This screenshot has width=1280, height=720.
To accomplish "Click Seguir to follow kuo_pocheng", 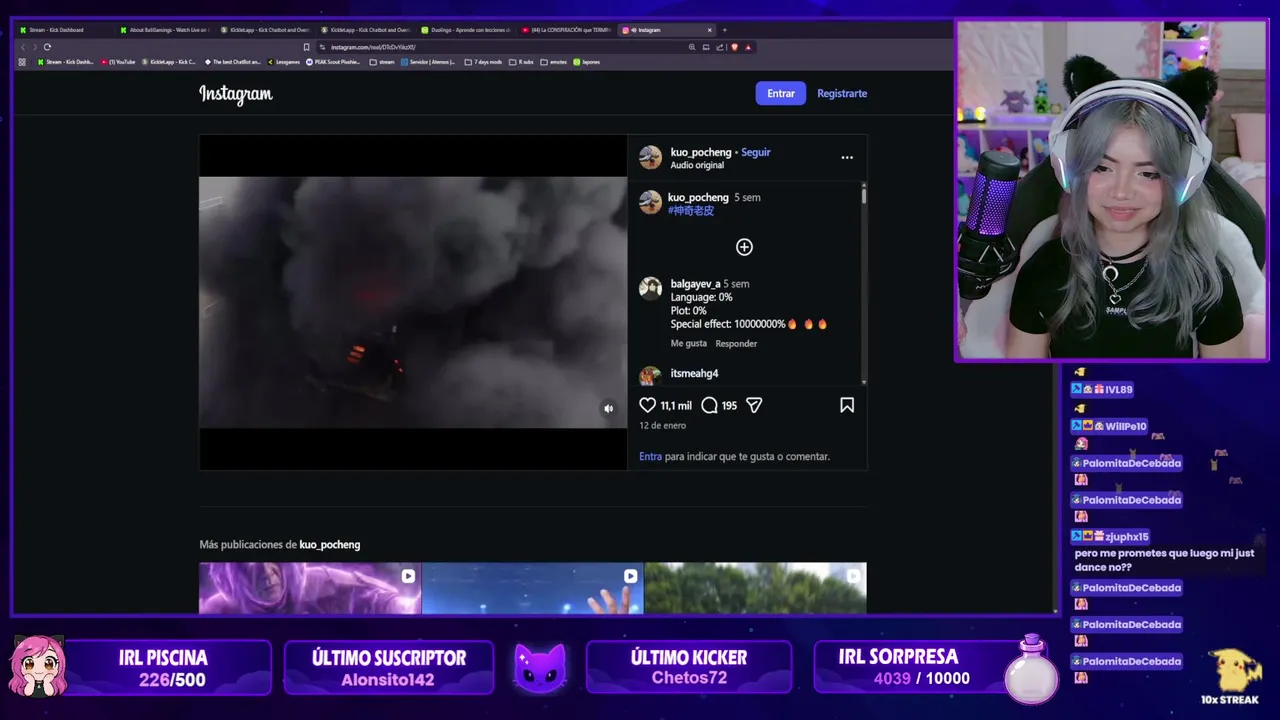I will (756, 152).
